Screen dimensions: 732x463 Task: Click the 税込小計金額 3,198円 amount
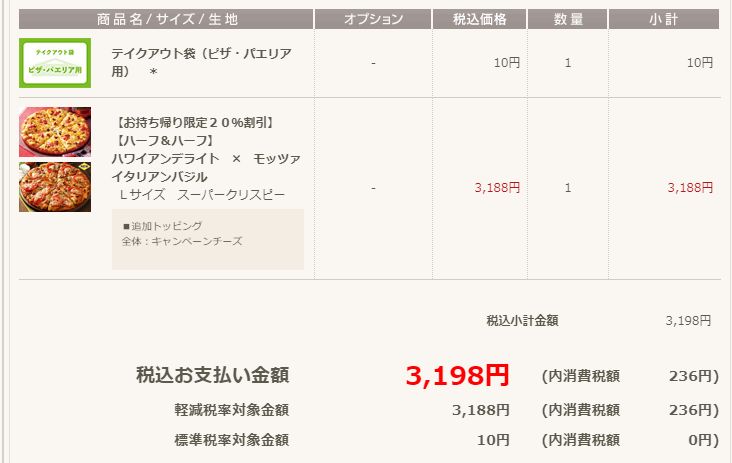pos(688,321)
